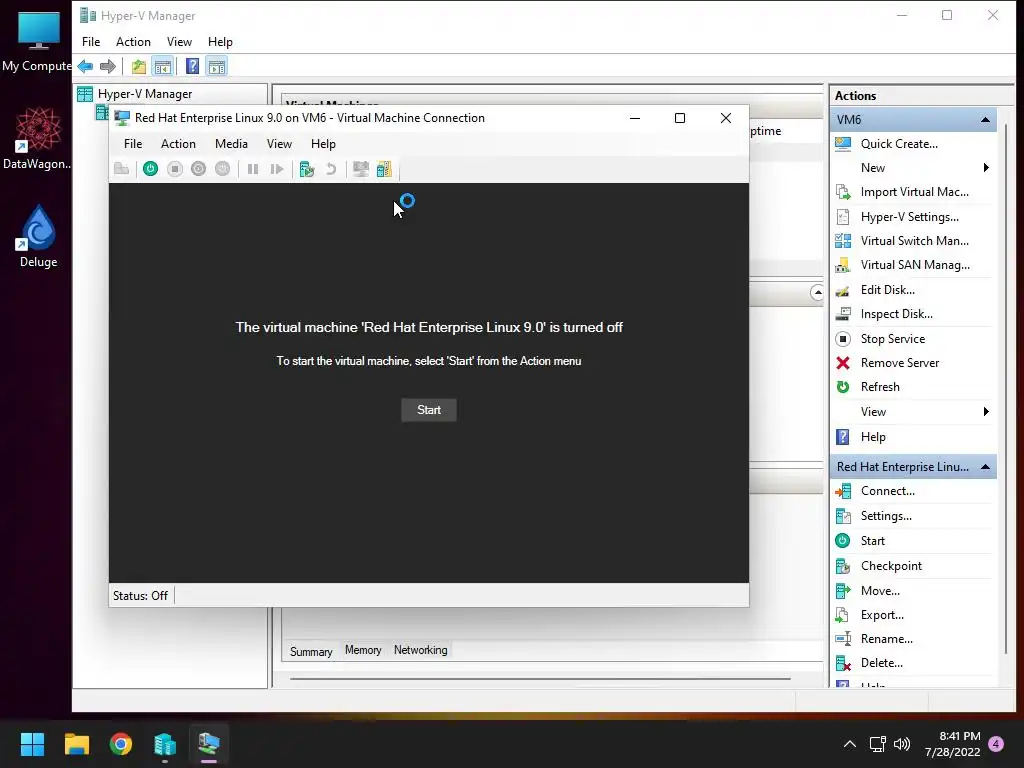Screen dimensions: 1024x768
Task: Open Action menu in Hyper-V Manager window
Action: [x=133, y=42]
